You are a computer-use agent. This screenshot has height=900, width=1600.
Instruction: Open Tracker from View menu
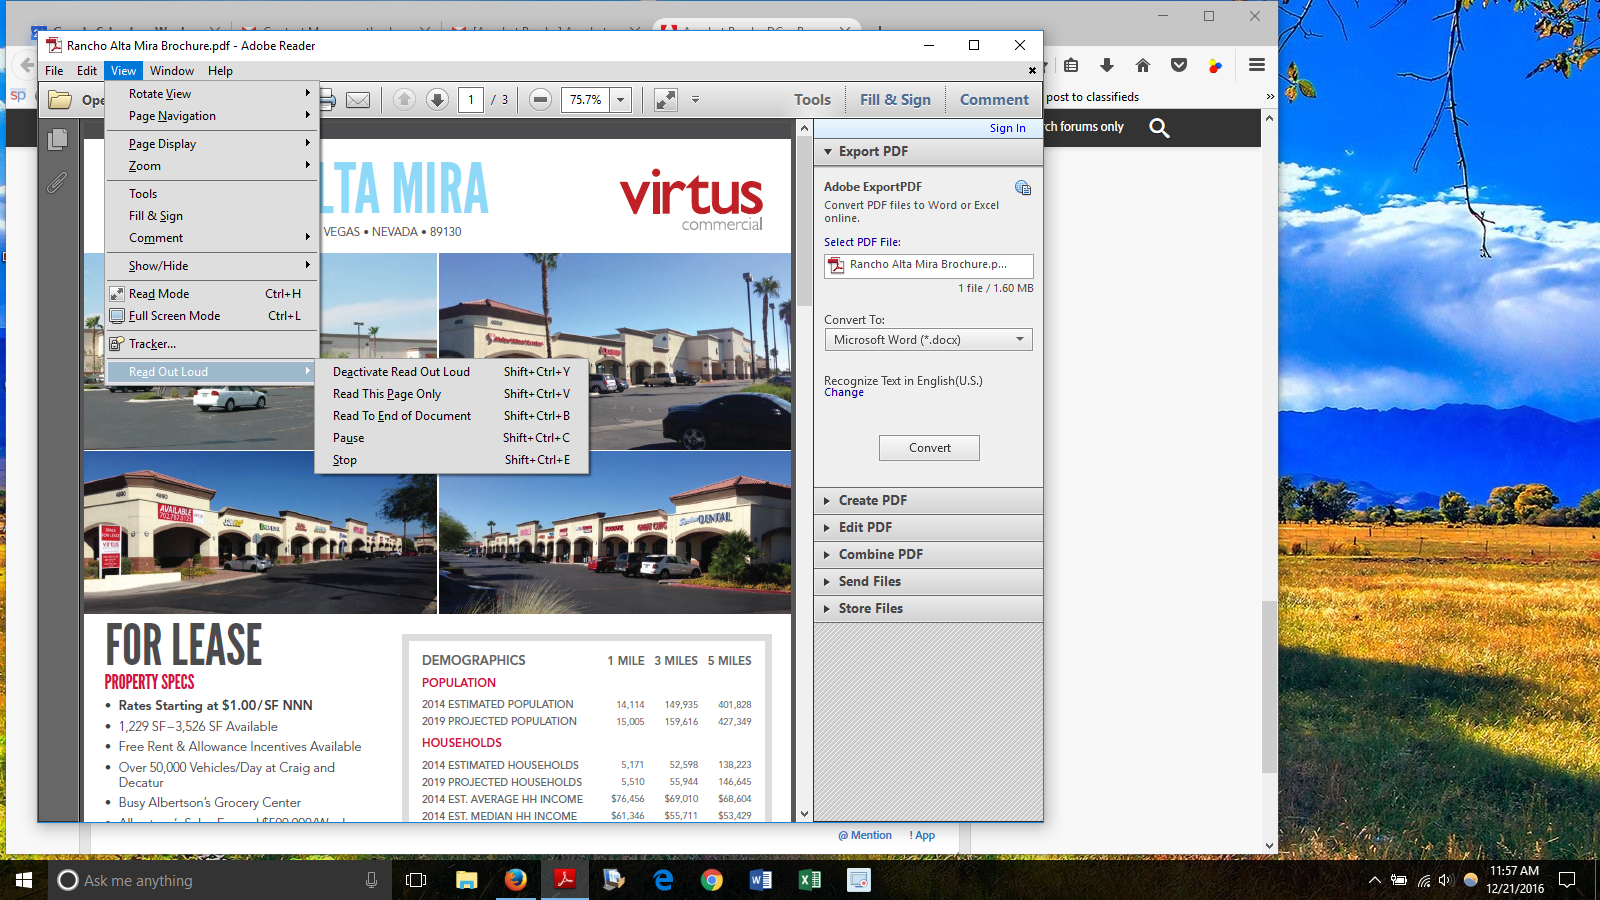point(212,344)
